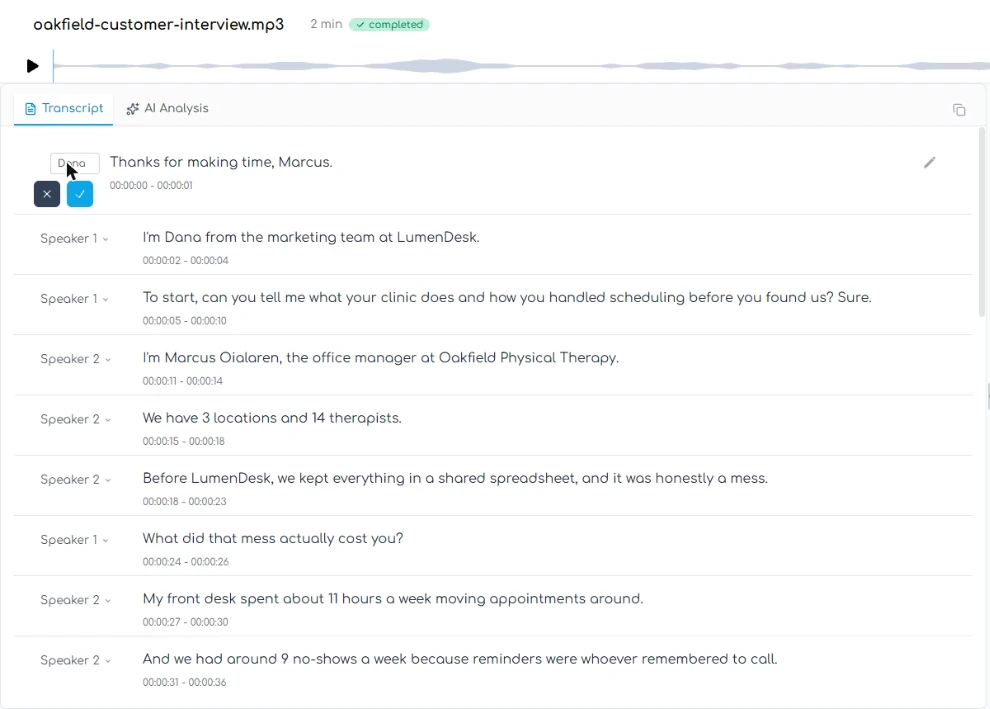This screenshot has width=990, height=709.
Task: Seek within the audio waveform timeline
Action: 521,66
